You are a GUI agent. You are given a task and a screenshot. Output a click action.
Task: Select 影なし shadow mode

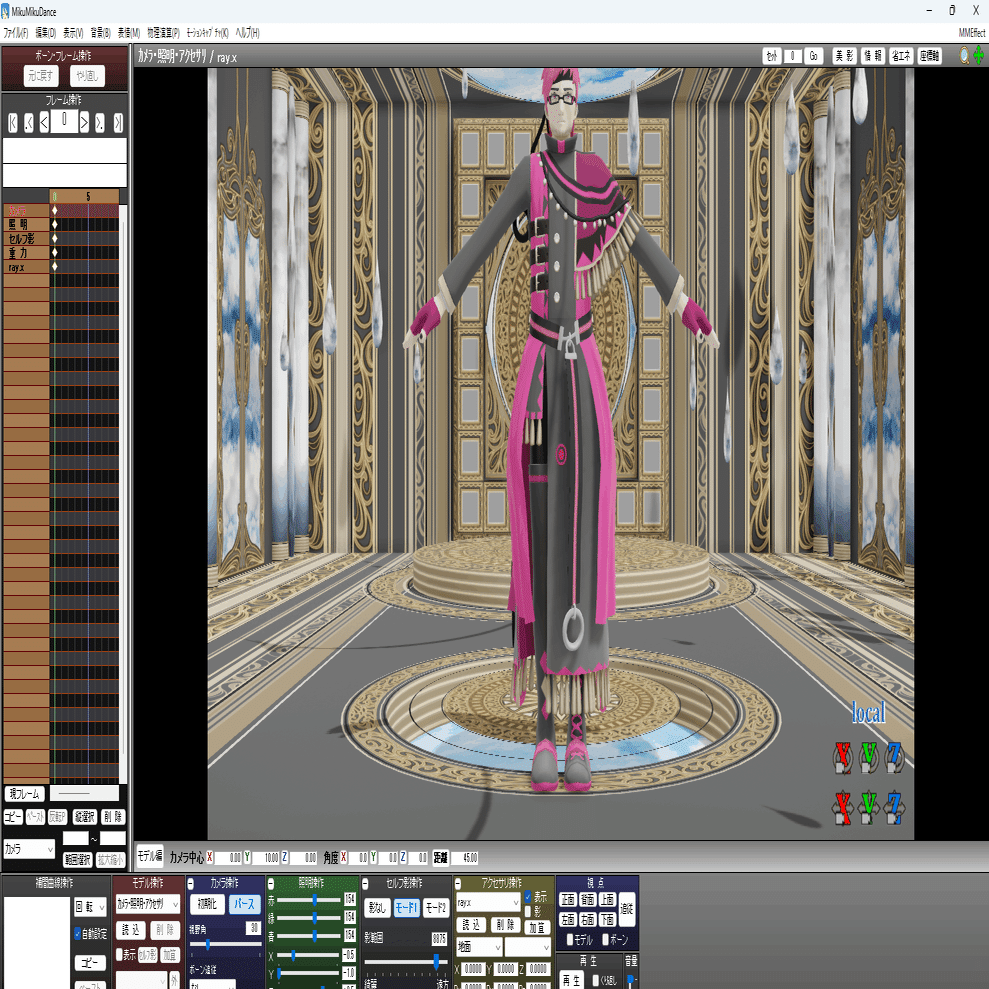(x=377, y=908)
